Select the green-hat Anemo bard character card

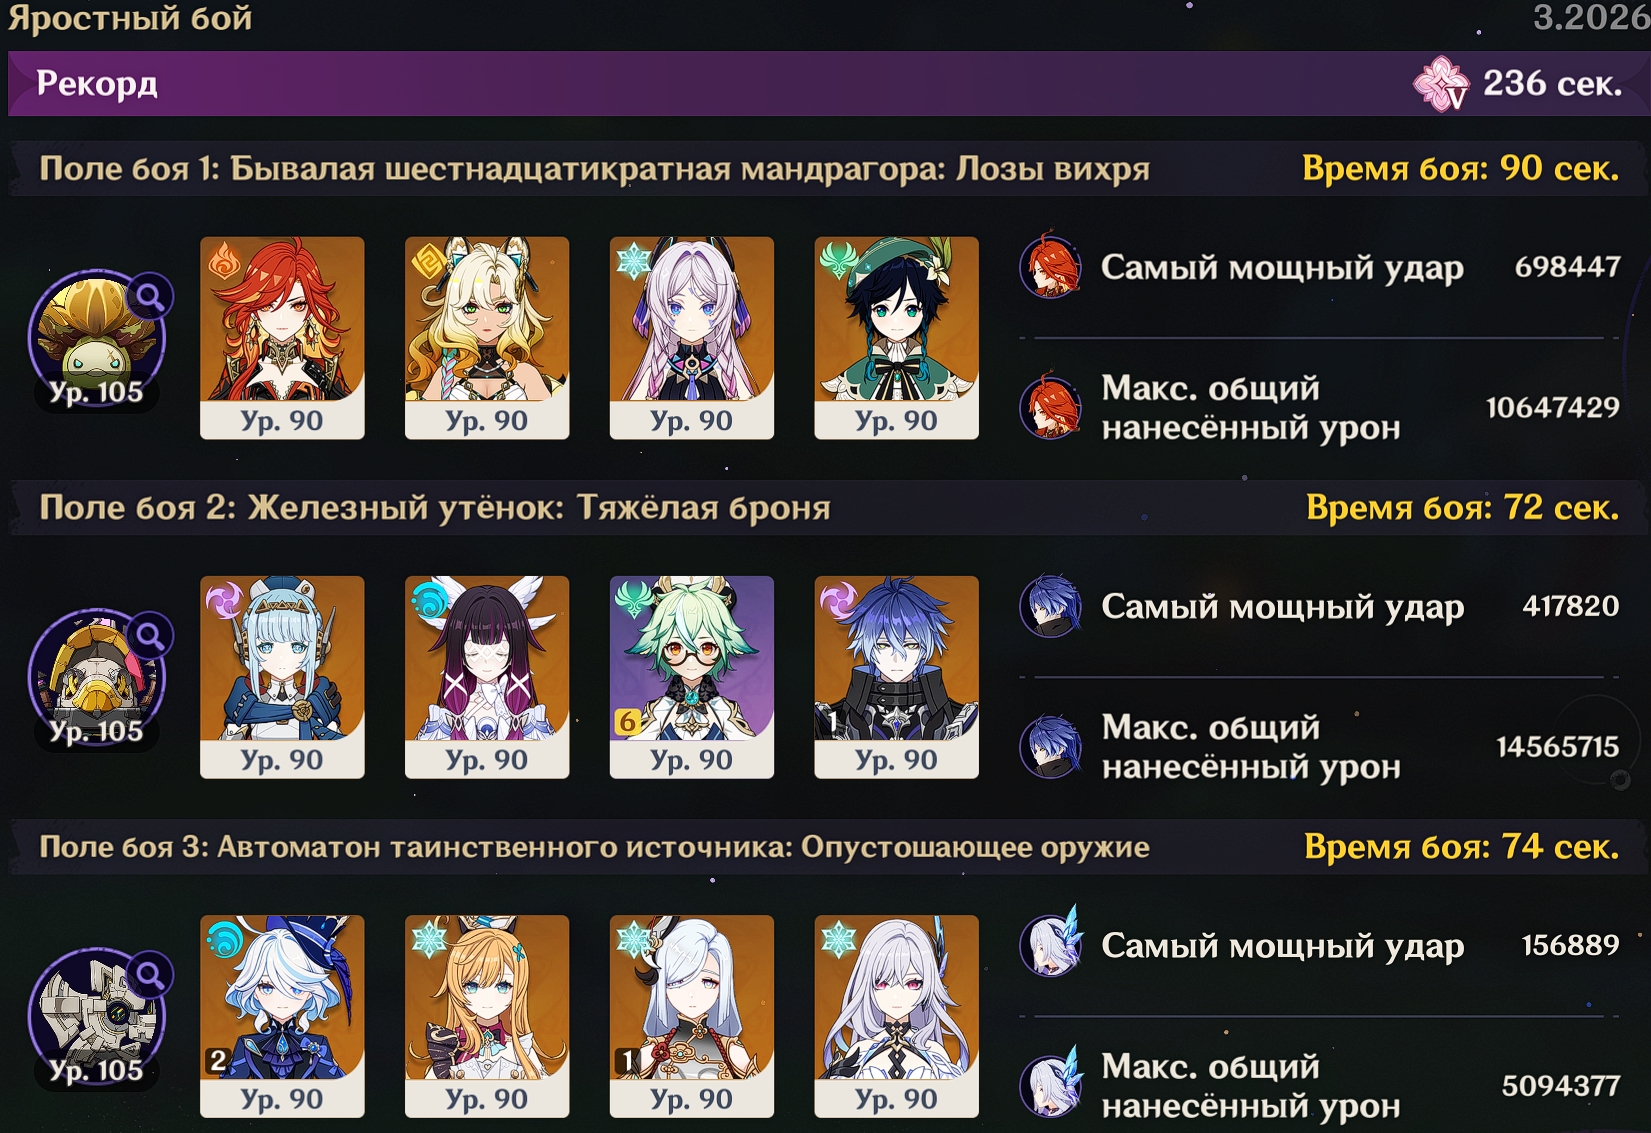point(897,338)
